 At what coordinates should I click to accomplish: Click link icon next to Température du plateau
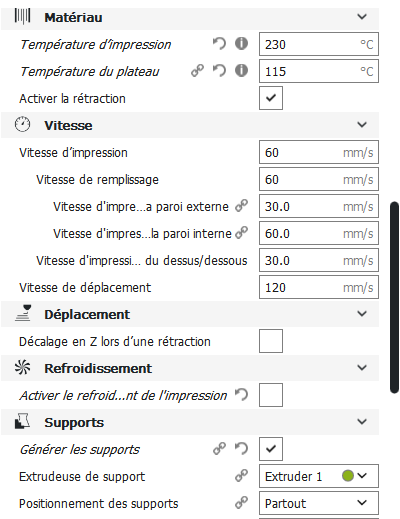point(197,71)
